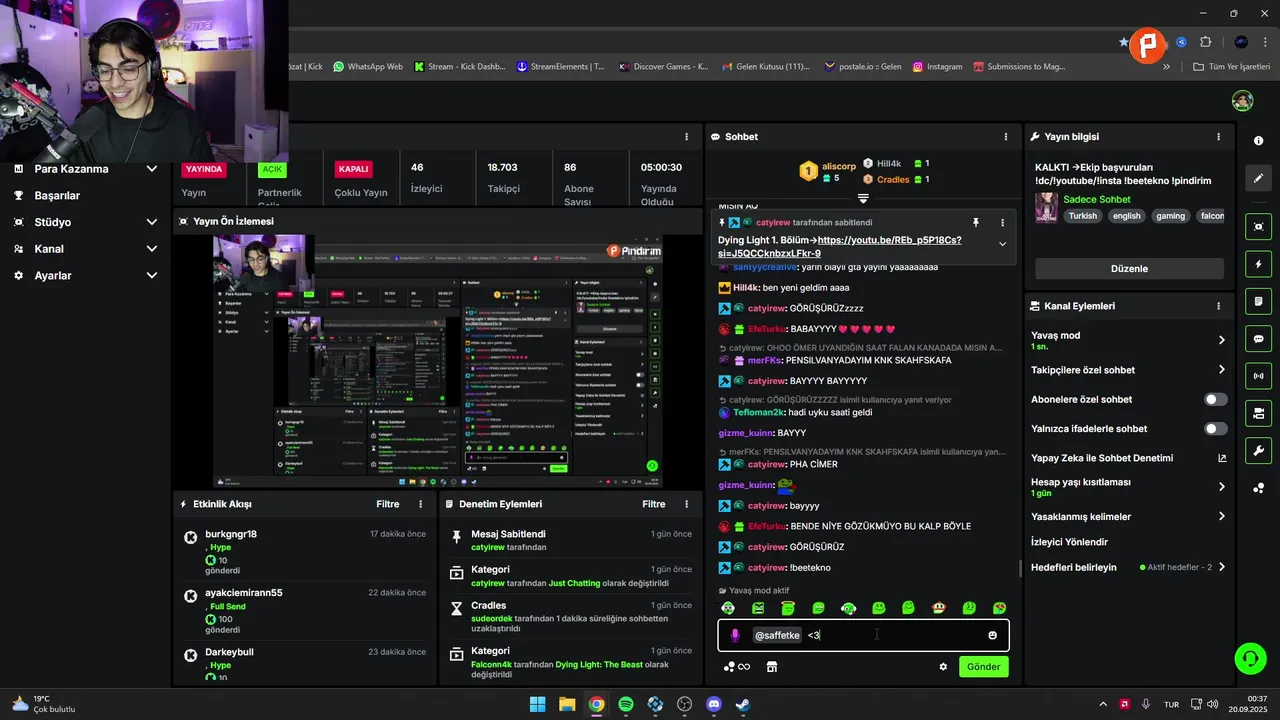Viewport: 1280px width, 720px height.
Task: Toggle the activity feed lightning icon
Action: pos(1258,264)
